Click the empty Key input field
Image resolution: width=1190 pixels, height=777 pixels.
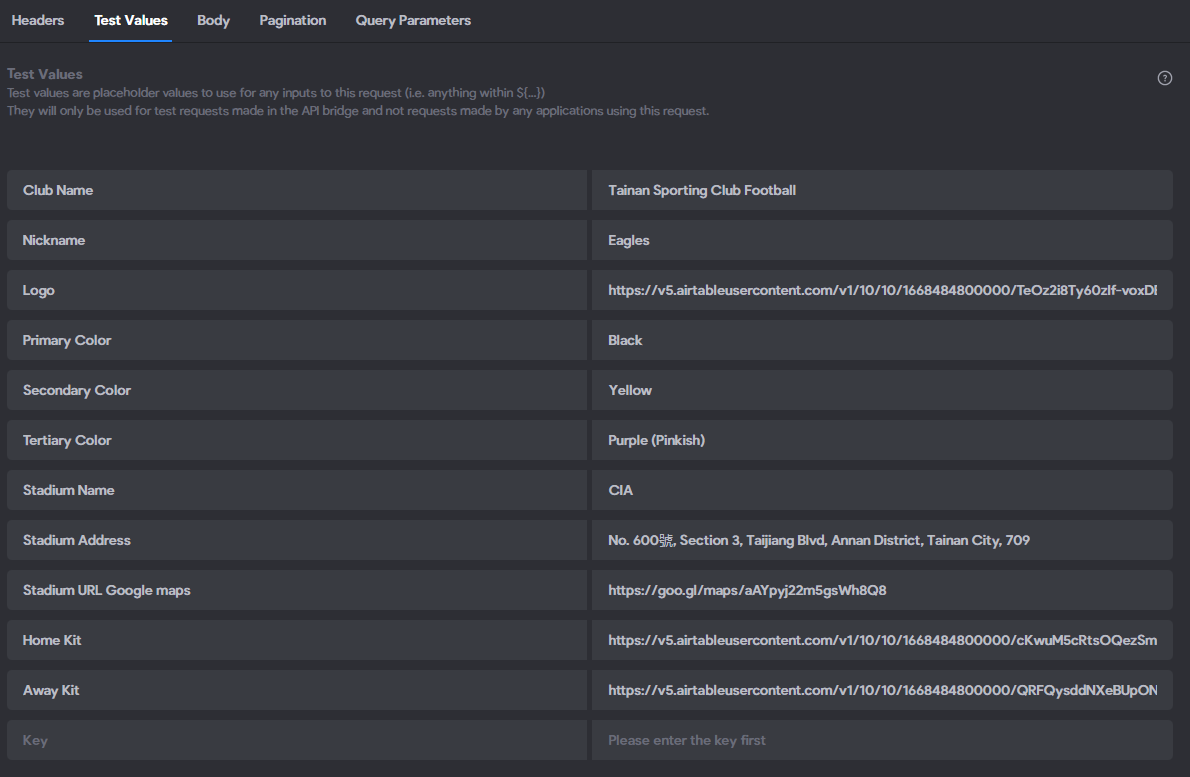297,741
